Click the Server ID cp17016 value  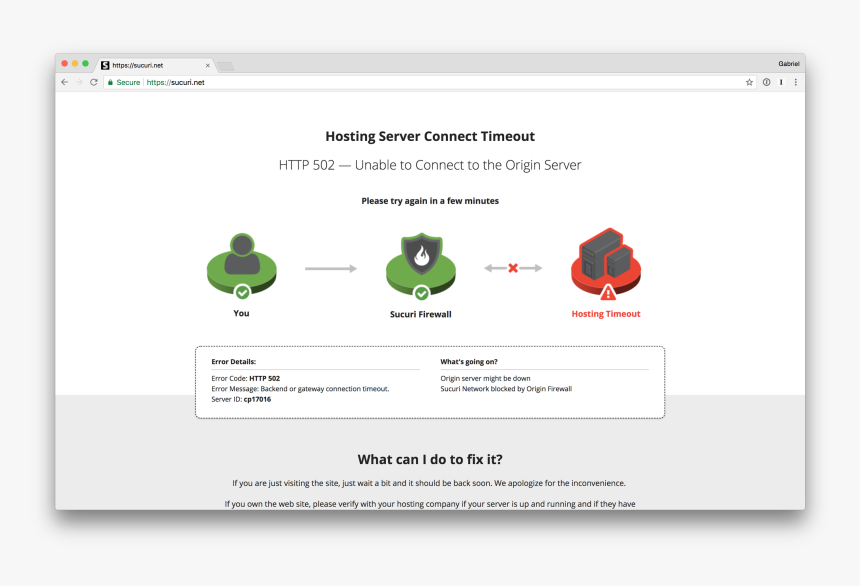[x=257, y=399]
